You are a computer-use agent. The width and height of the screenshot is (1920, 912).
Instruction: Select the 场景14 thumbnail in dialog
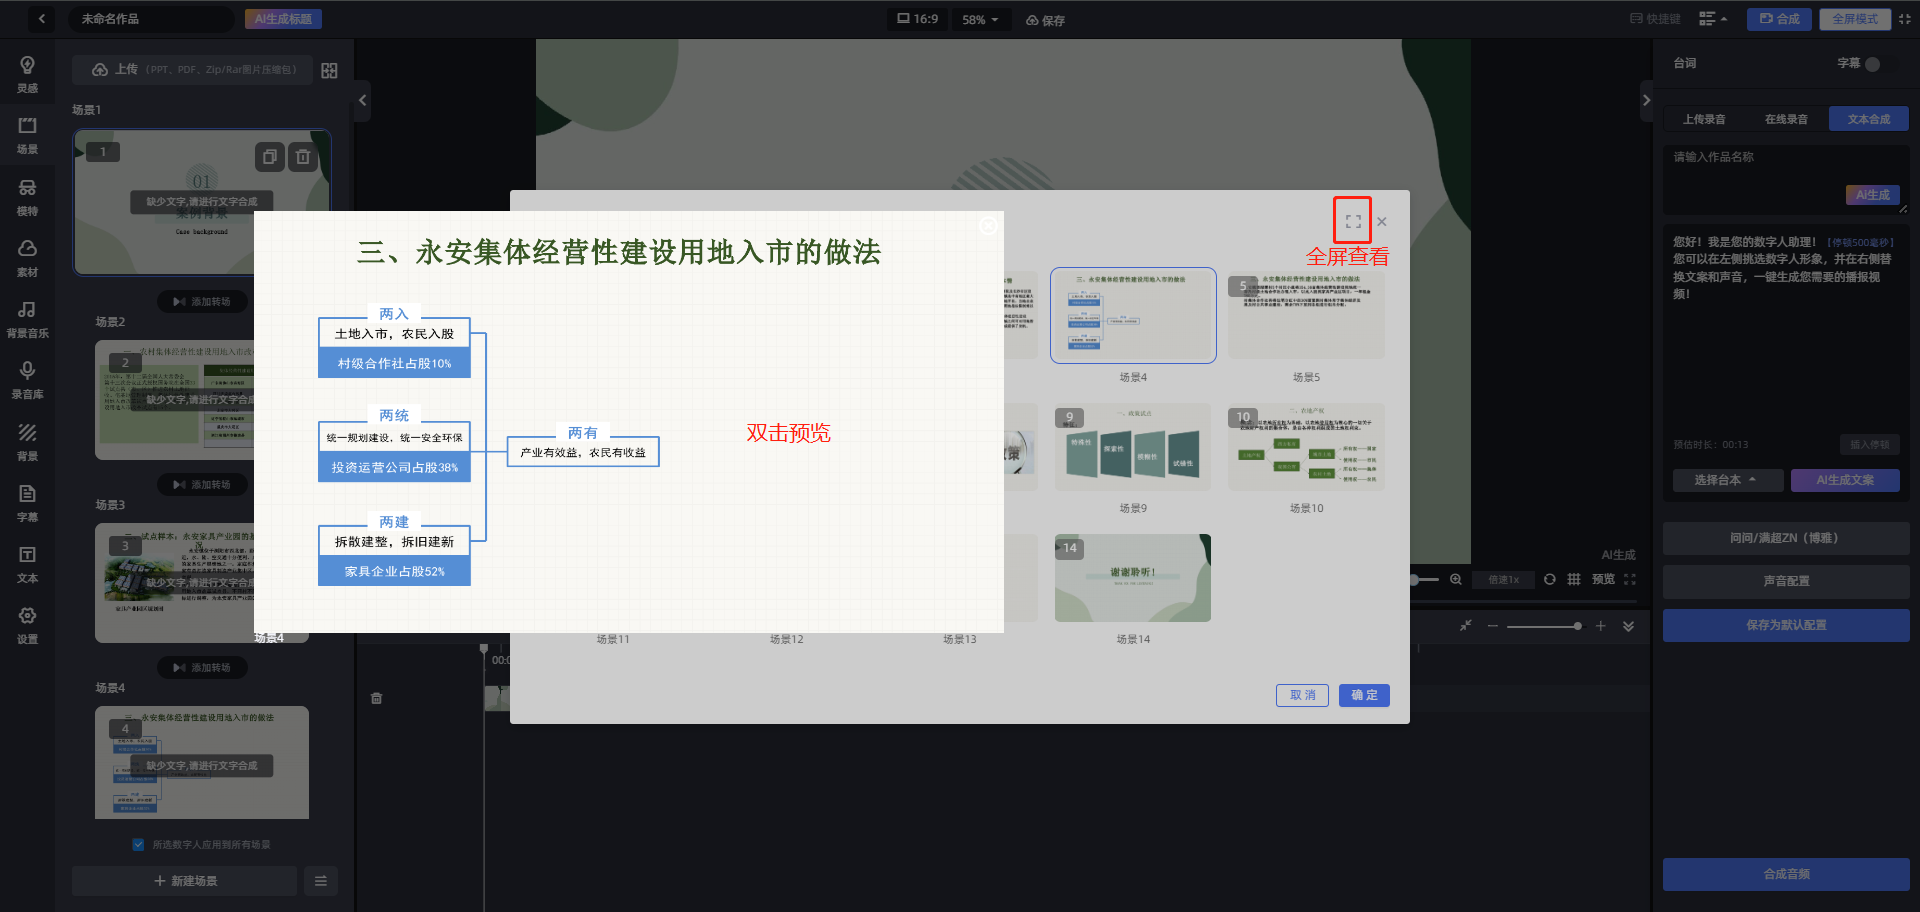tap(1133, 578)
